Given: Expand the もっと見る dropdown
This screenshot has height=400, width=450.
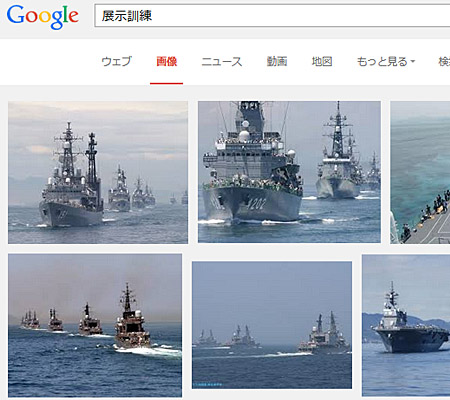Looking at the screenshot, I should [386, 61].
